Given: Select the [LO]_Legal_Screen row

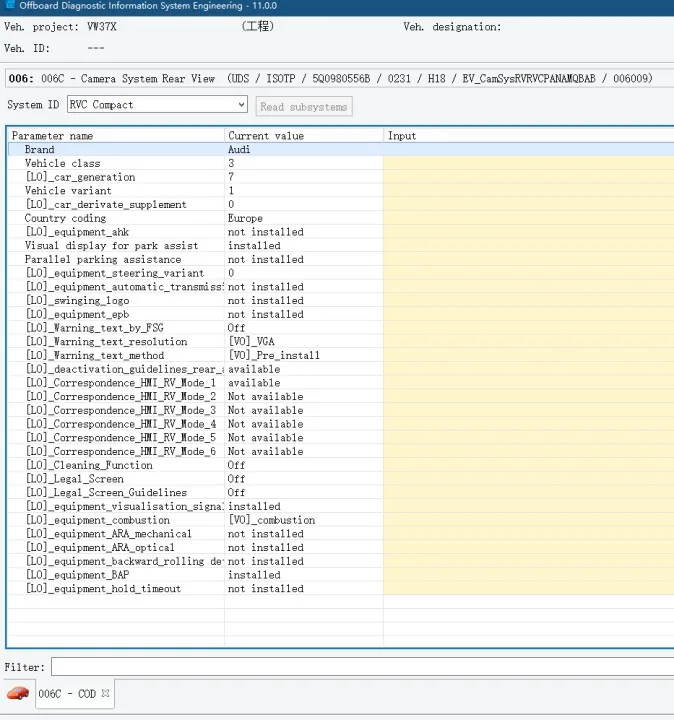Looking at the screenshot, I should point(341,479).
